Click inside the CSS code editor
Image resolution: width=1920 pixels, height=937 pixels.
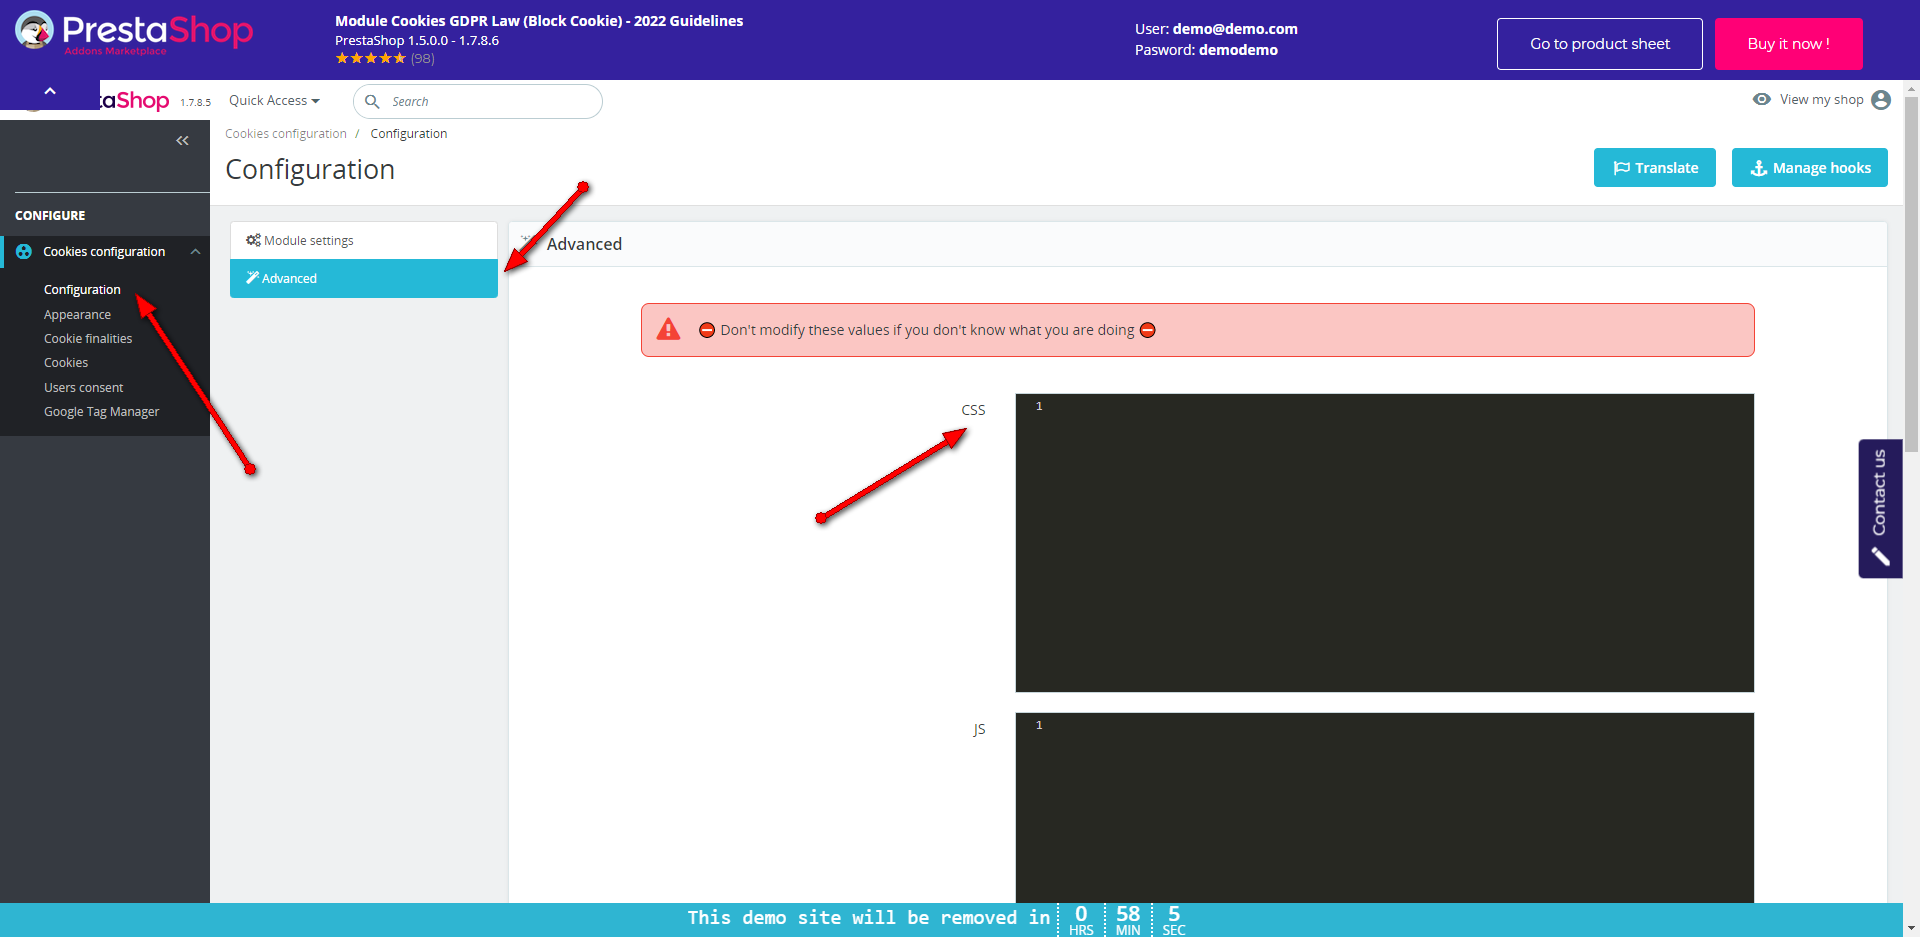1385,543
